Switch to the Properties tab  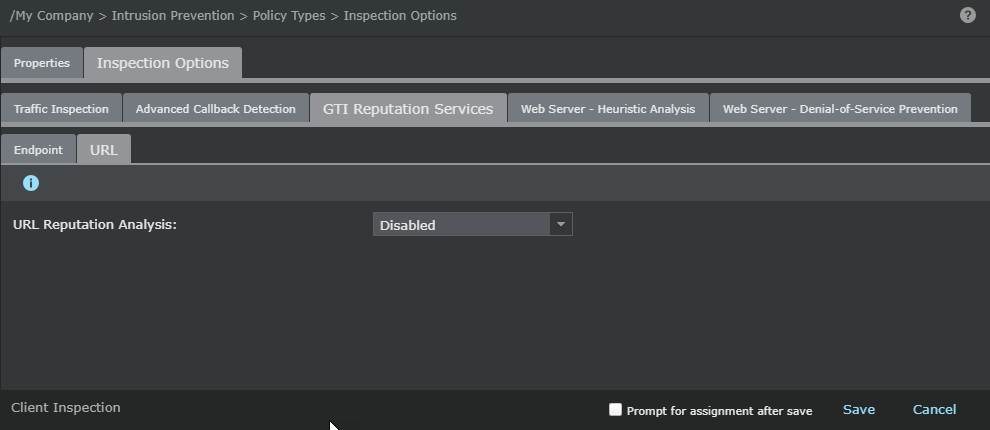[42, 63]
